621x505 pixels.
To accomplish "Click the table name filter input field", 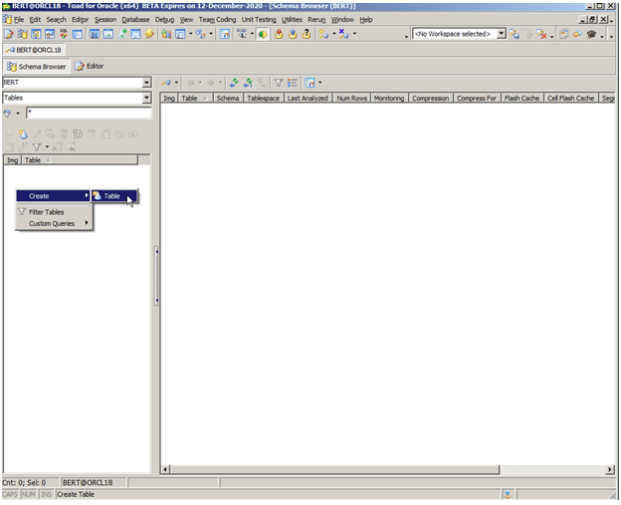I will point(89,113).
